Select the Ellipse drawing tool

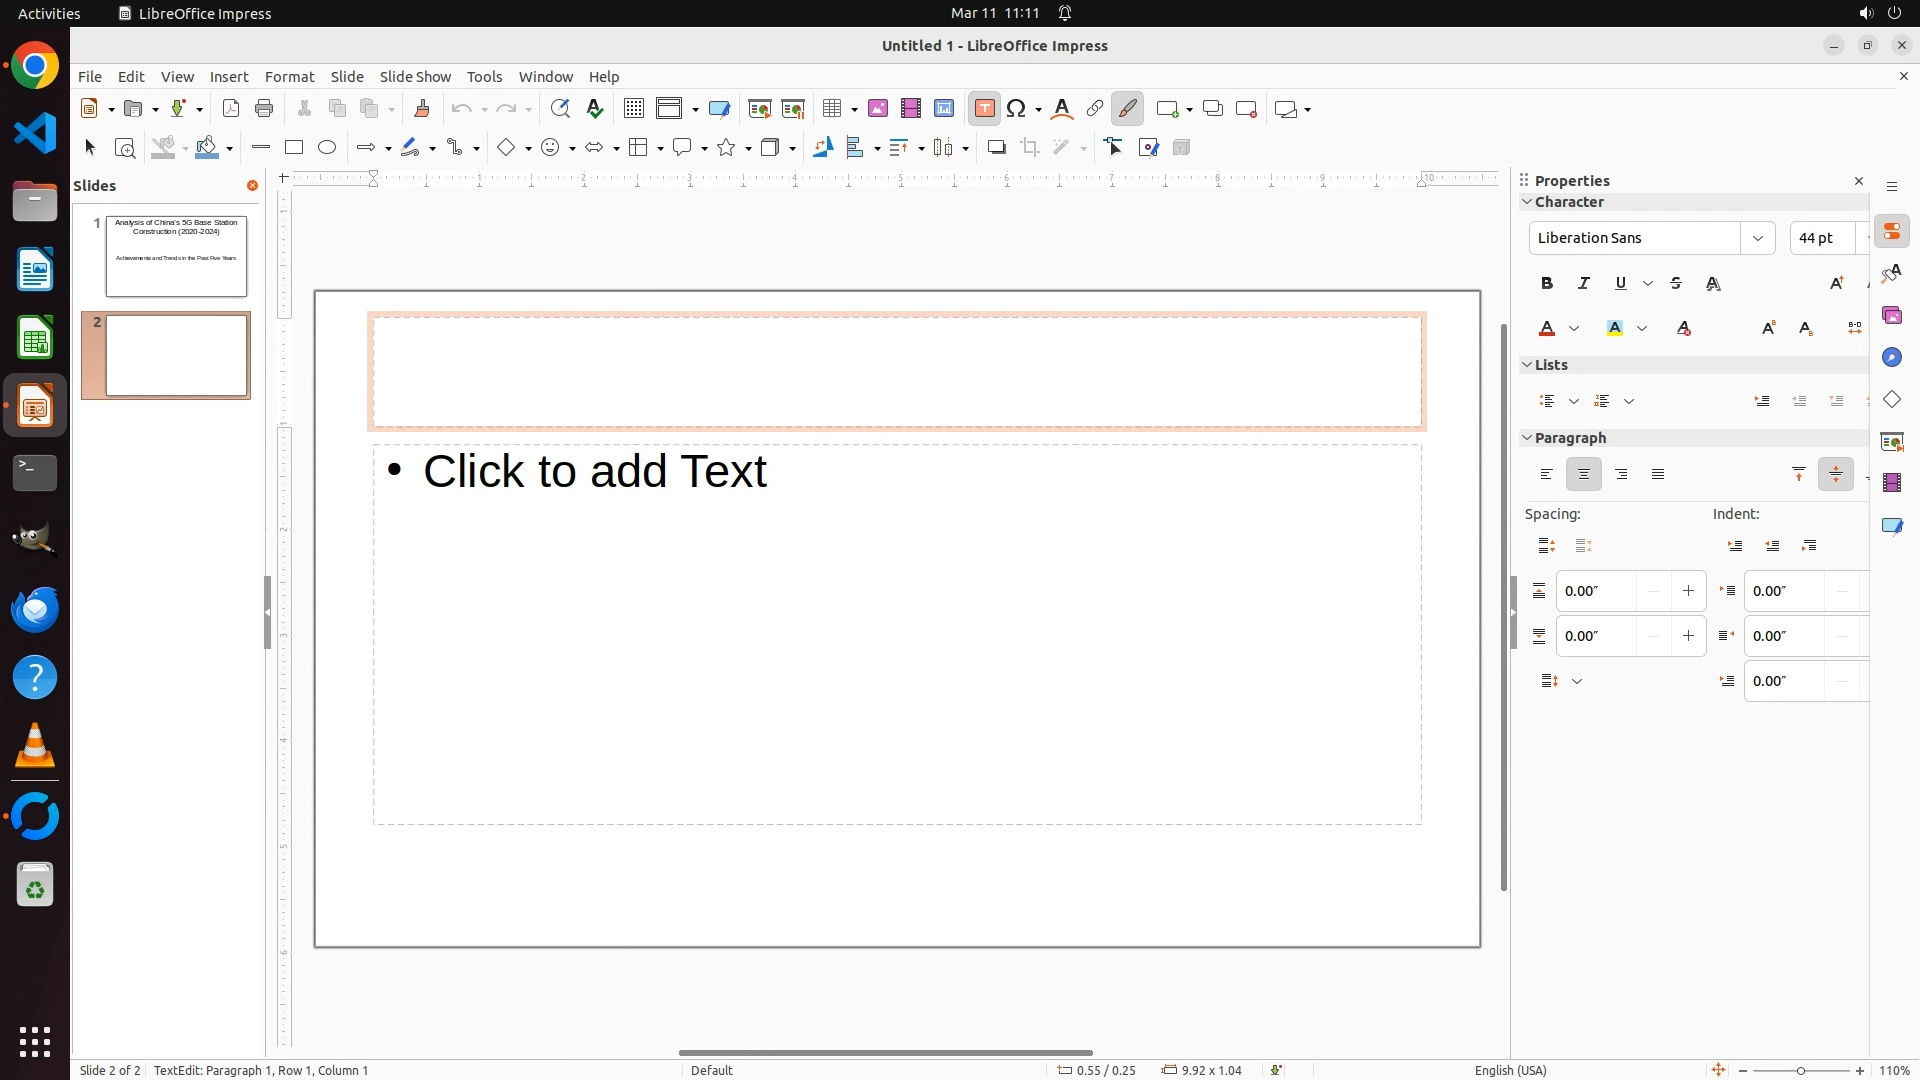coord(327,148)
